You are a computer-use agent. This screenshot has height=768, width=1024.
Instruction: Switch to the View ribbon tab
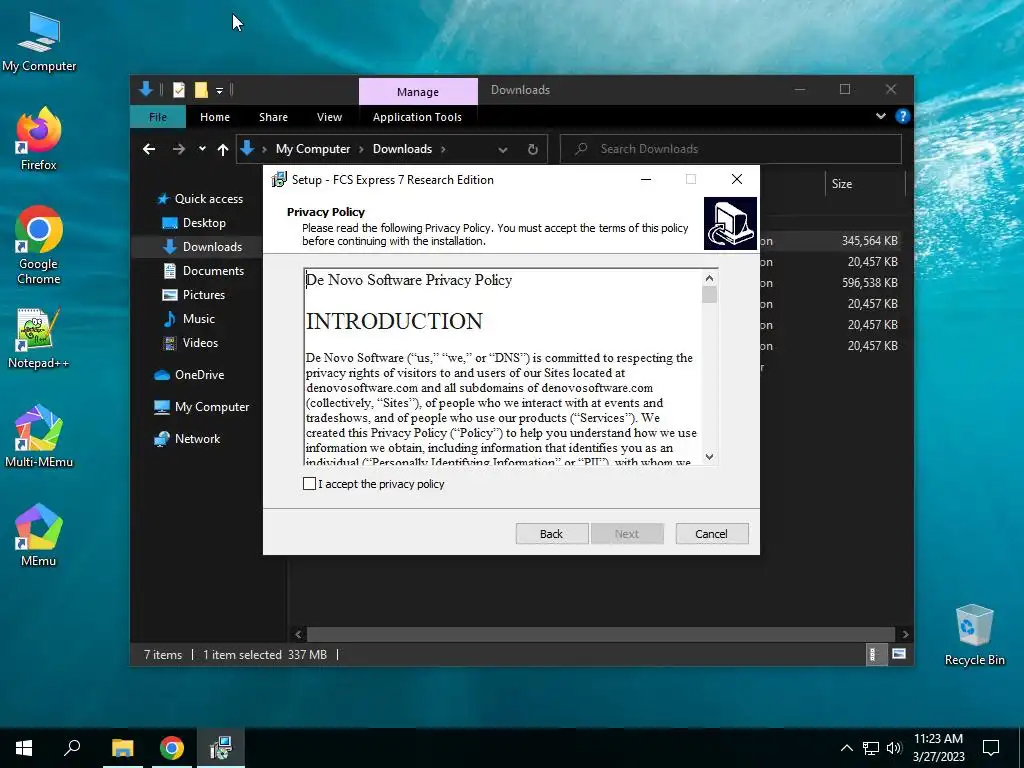(329, 117)
